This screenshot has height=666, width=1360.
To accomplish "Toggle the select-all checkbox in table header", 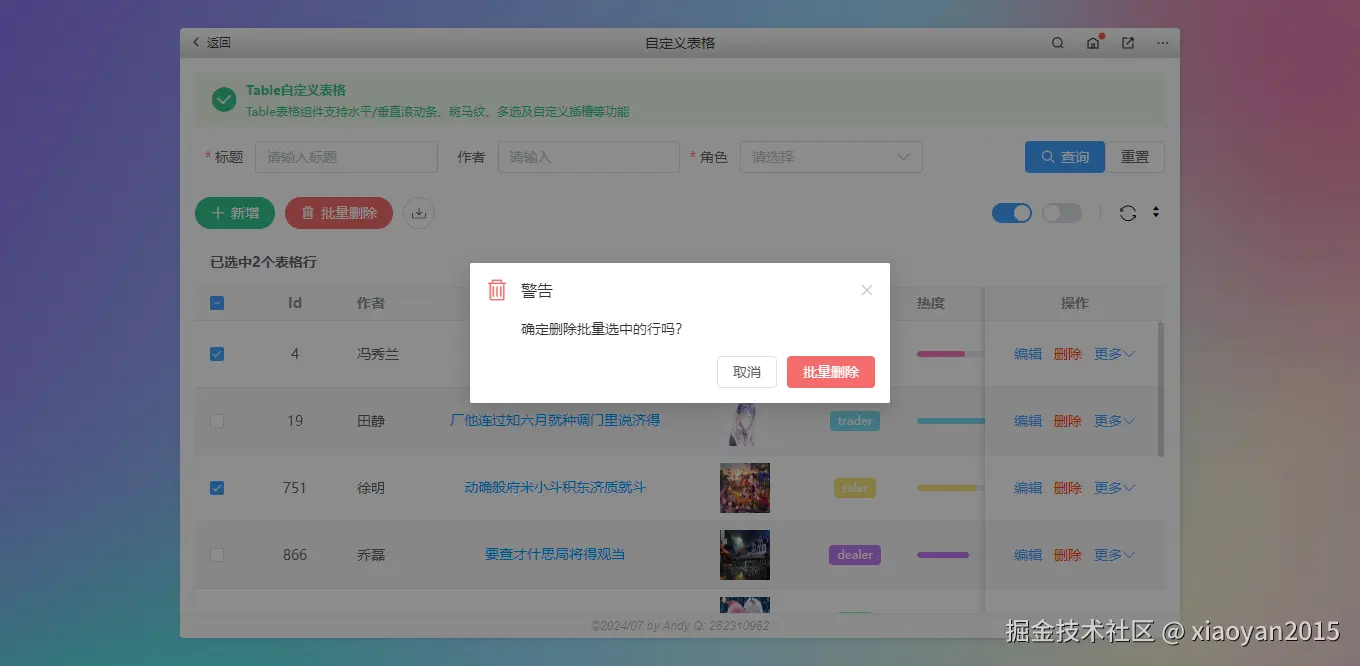I will pos(217,302).
